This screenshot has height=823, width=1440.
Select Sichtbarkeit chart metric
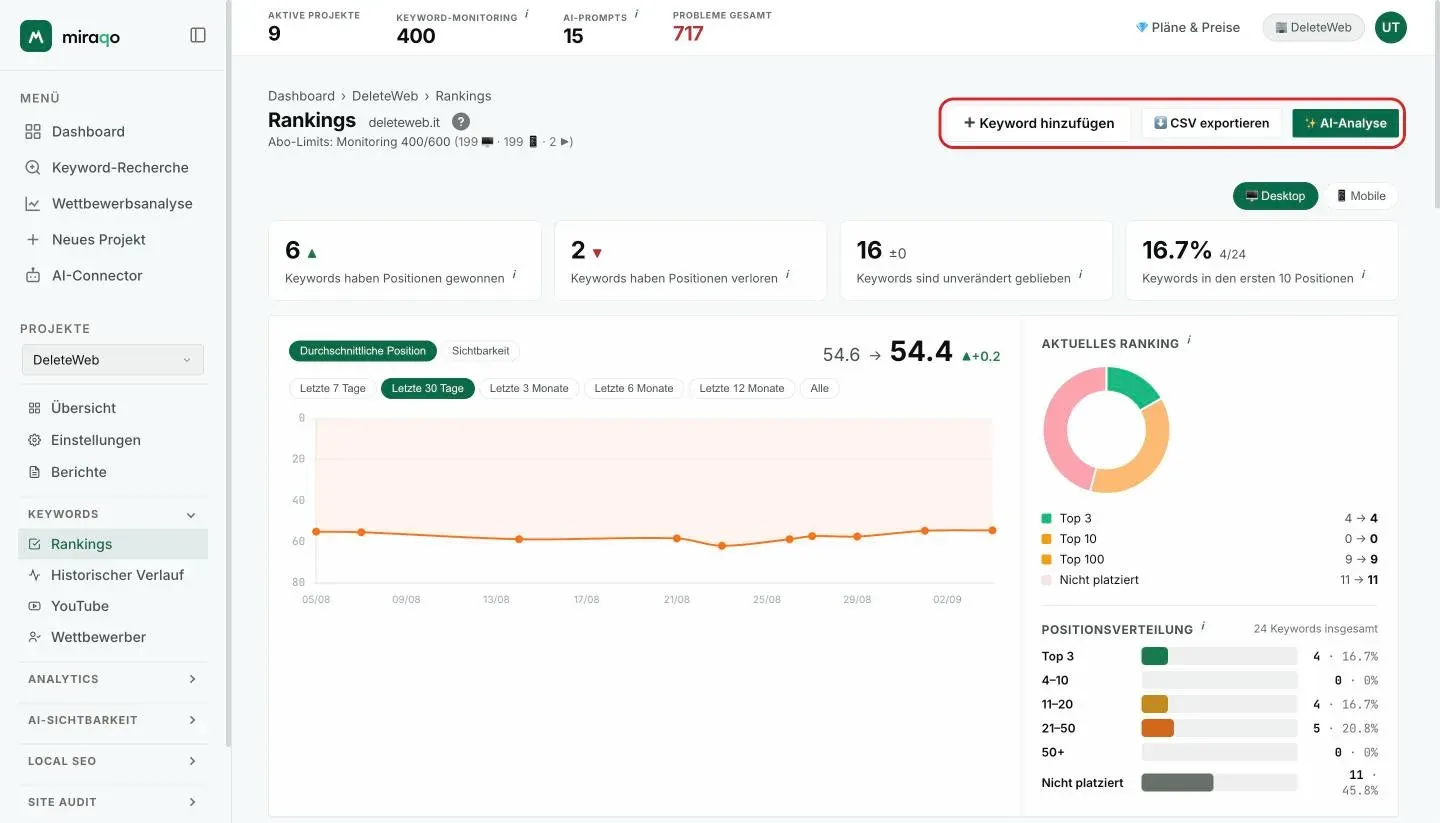click(x=480, y=351)
